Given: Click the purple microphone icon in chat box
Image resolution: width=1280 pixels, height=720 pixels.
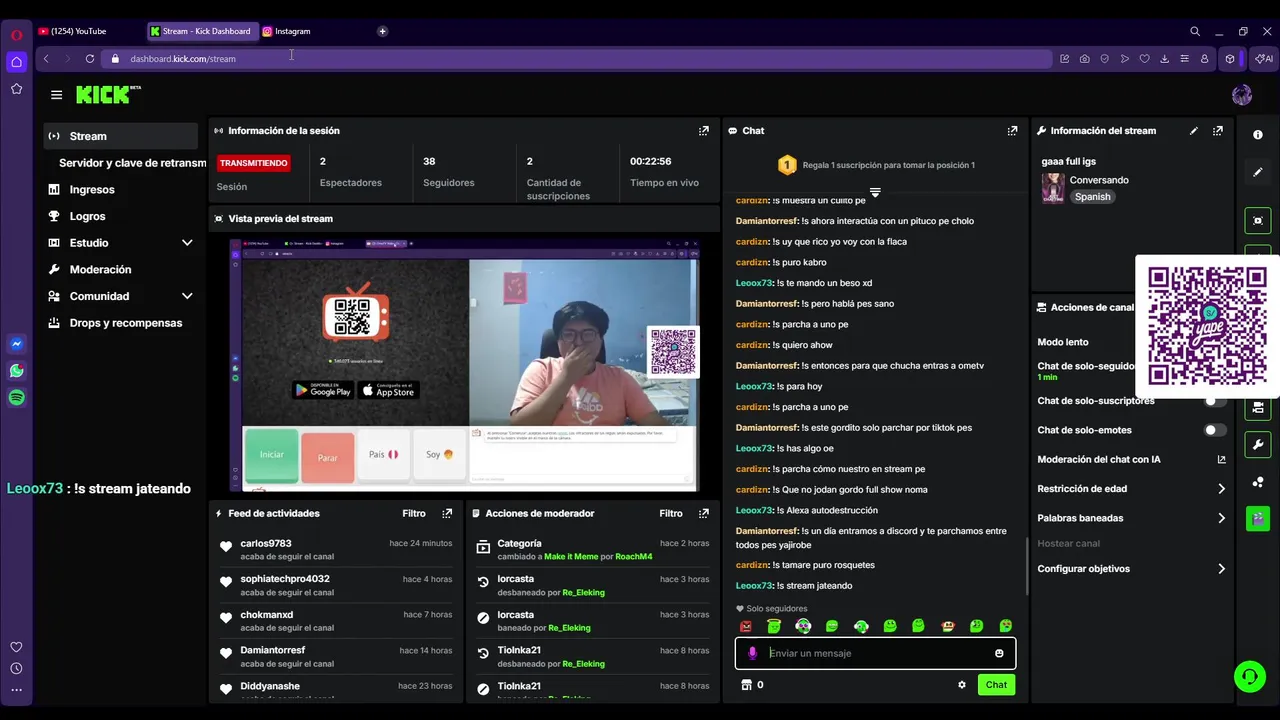Looking at the screenshot, I should 753,654.
